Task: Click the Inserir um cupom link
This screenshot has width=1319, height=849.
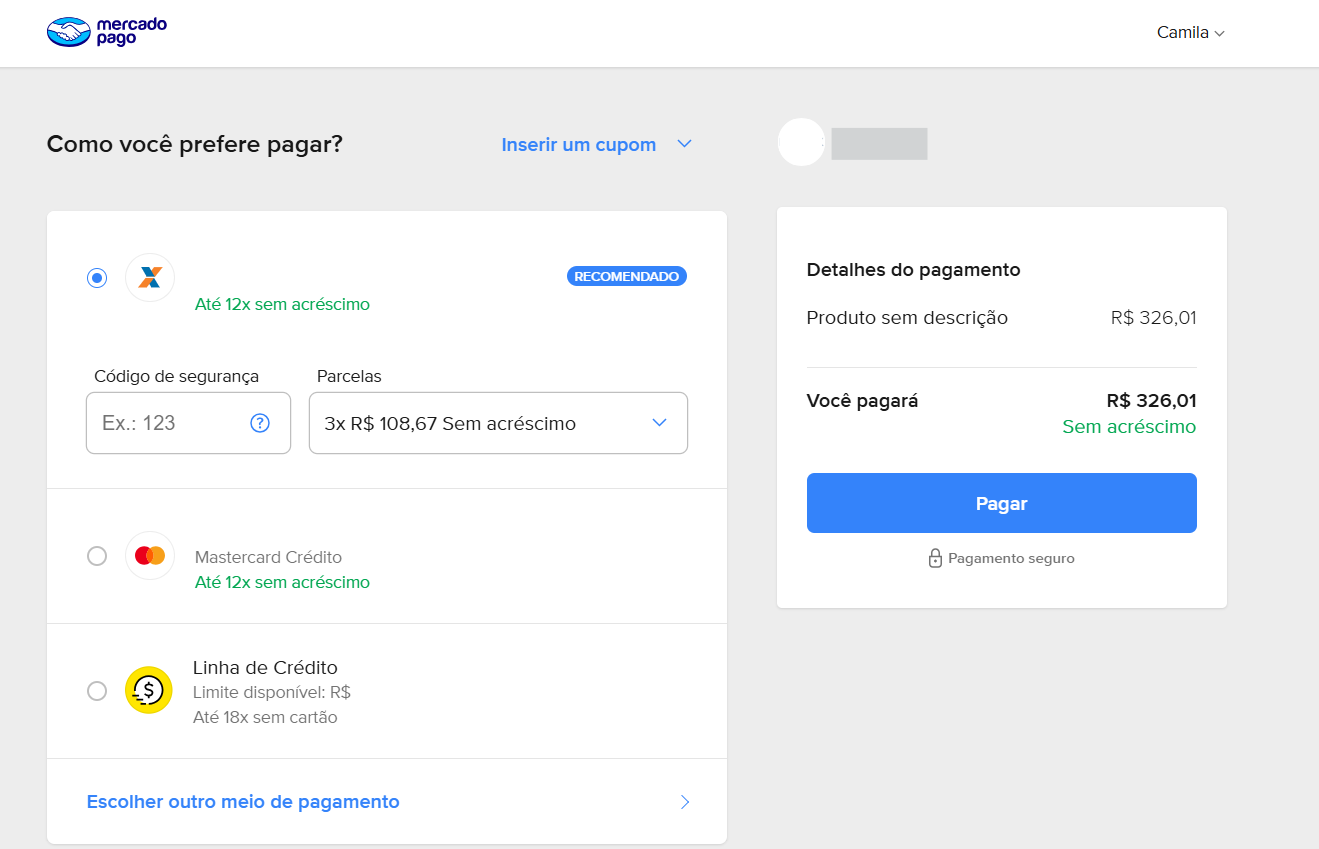Action: 578,145
